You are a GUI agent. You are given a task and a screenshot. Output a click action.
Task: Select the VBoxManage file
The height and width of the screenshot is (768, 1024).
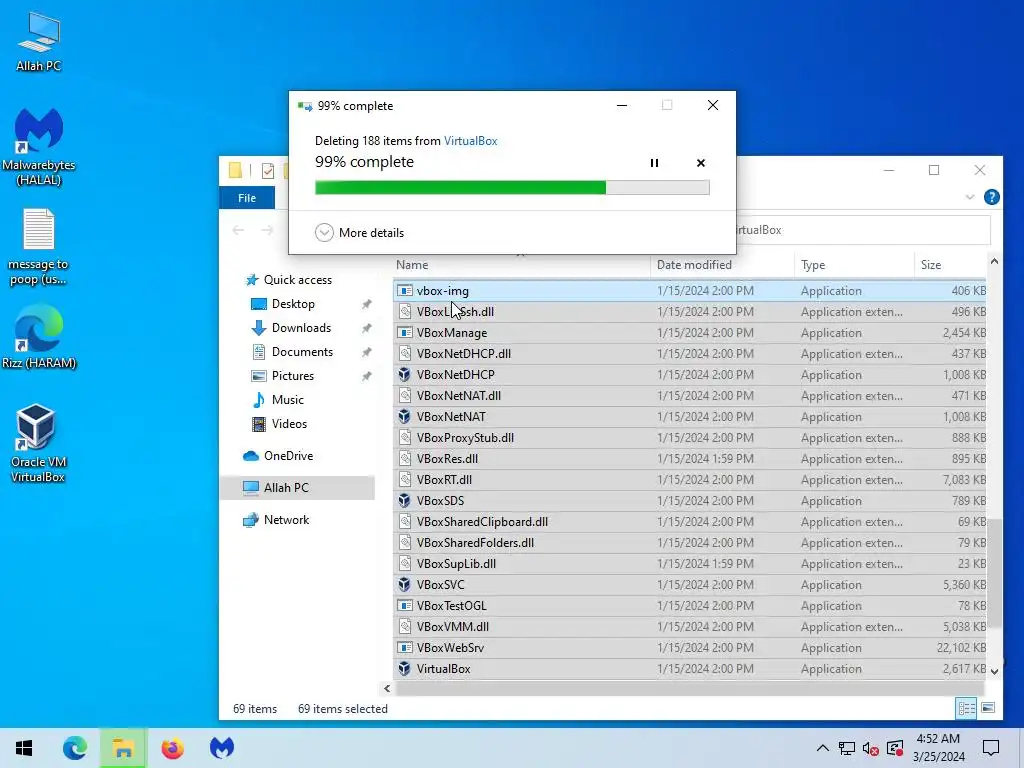coord(690,332)
